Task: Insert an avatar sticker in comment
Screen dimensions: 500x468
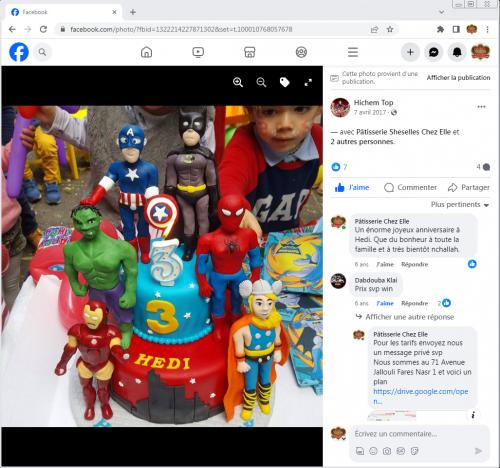Action: pos(360,451)
